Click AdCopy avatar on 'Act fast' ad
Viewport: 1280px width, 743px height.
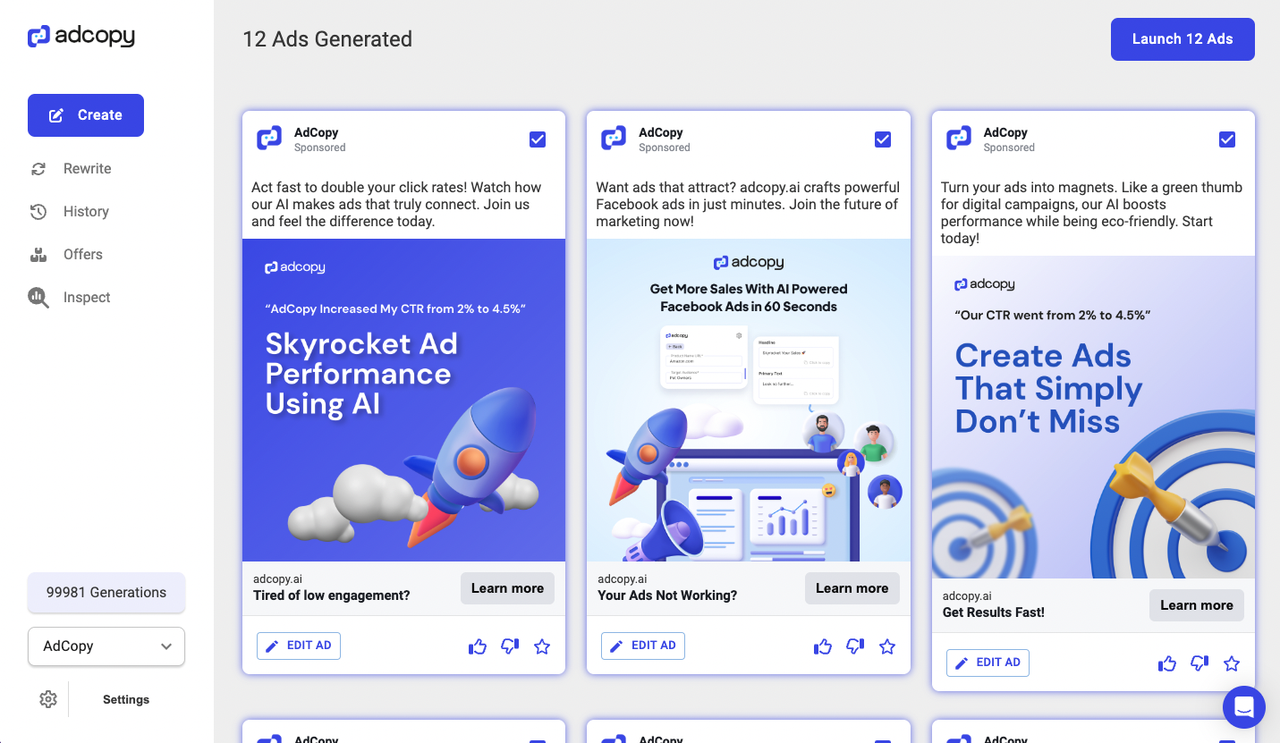269,139
